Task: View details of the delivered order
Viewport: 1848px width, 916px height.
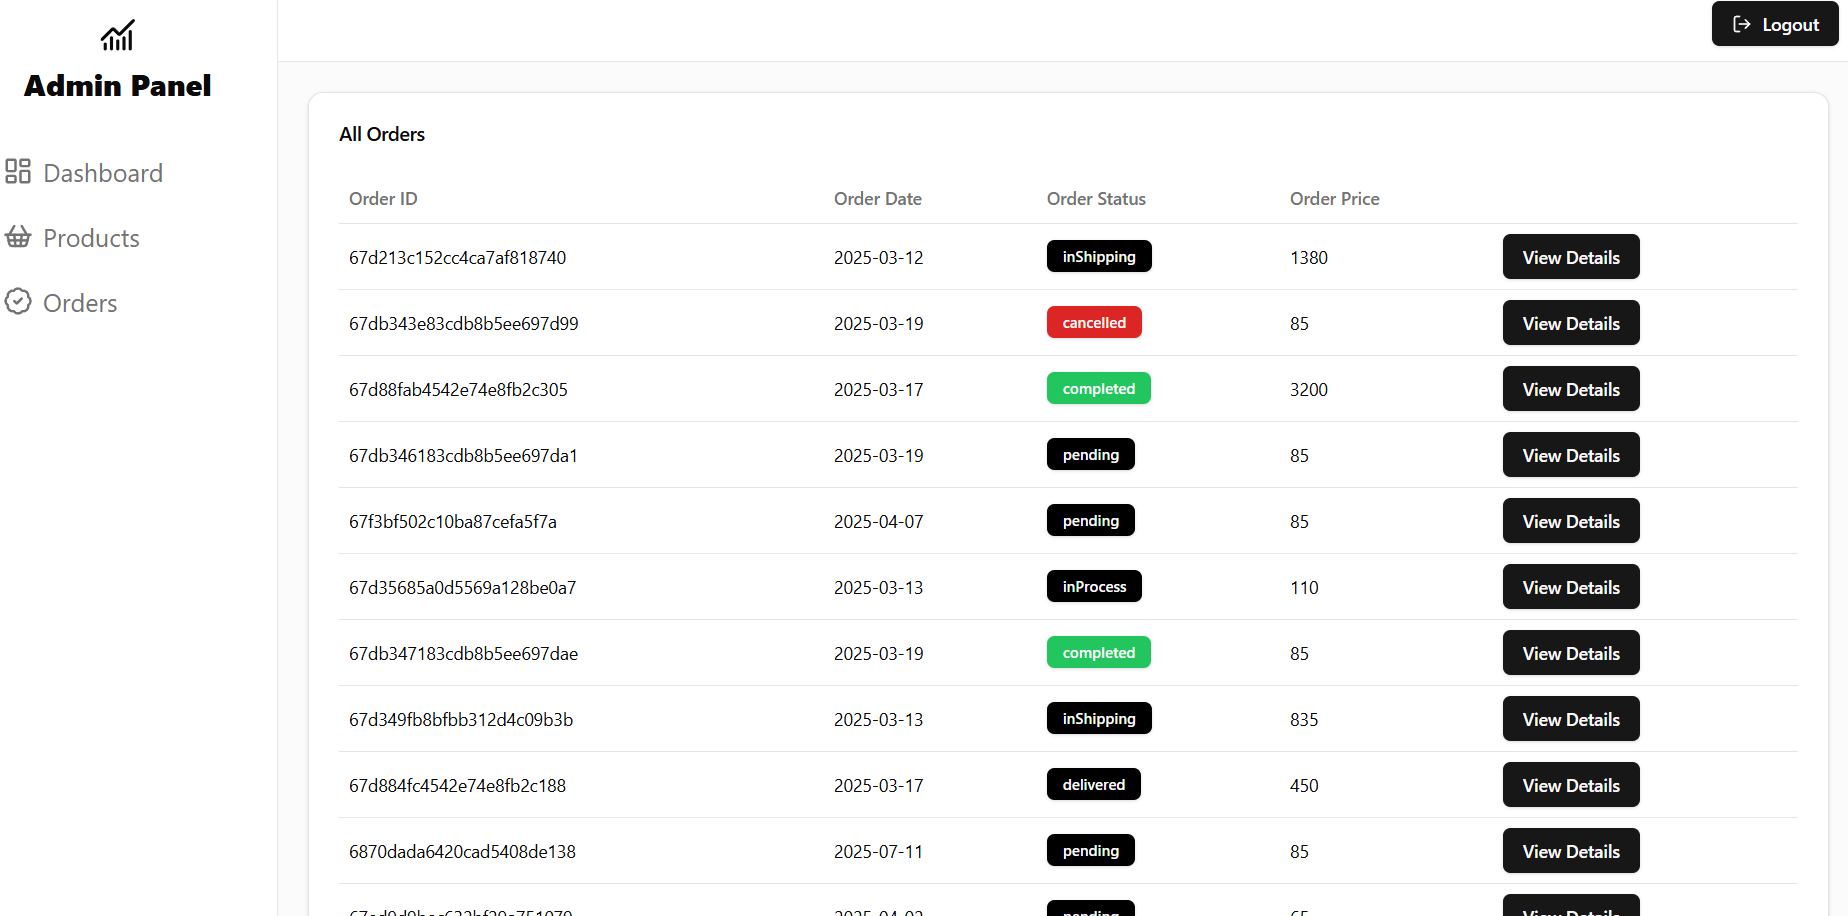Action: tap(1570, 785)
